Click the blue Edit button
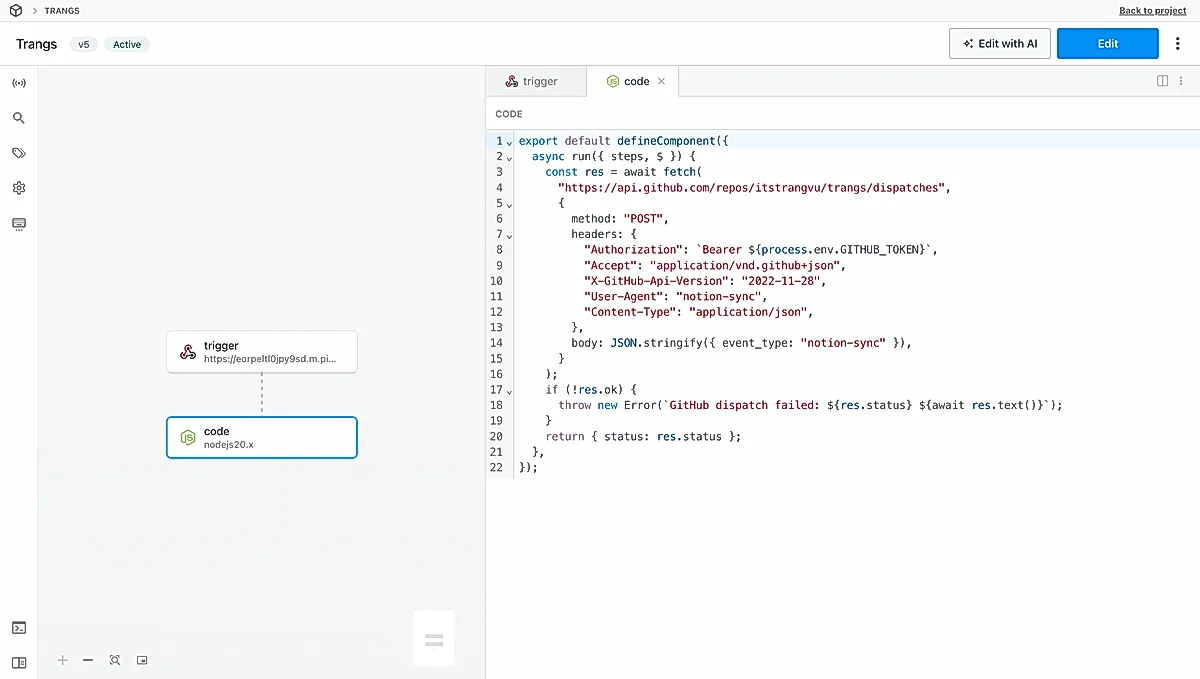 pyautogui.click(x=1108, y=44)
